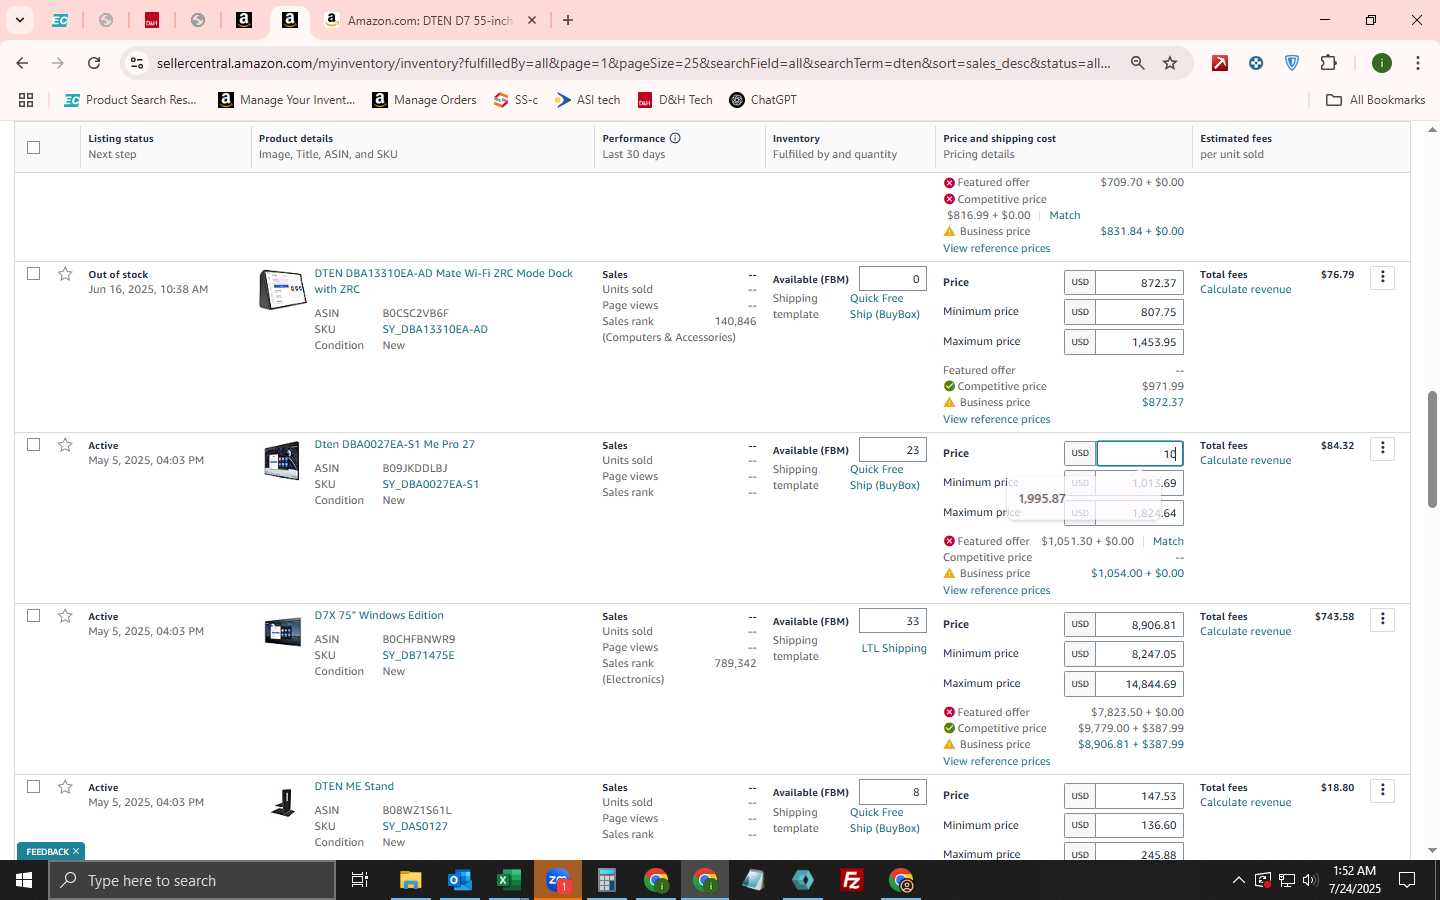This screenshot has height=900, width=1440.
Task: Open Excel from the taskbar
Action: coord(508,880)
